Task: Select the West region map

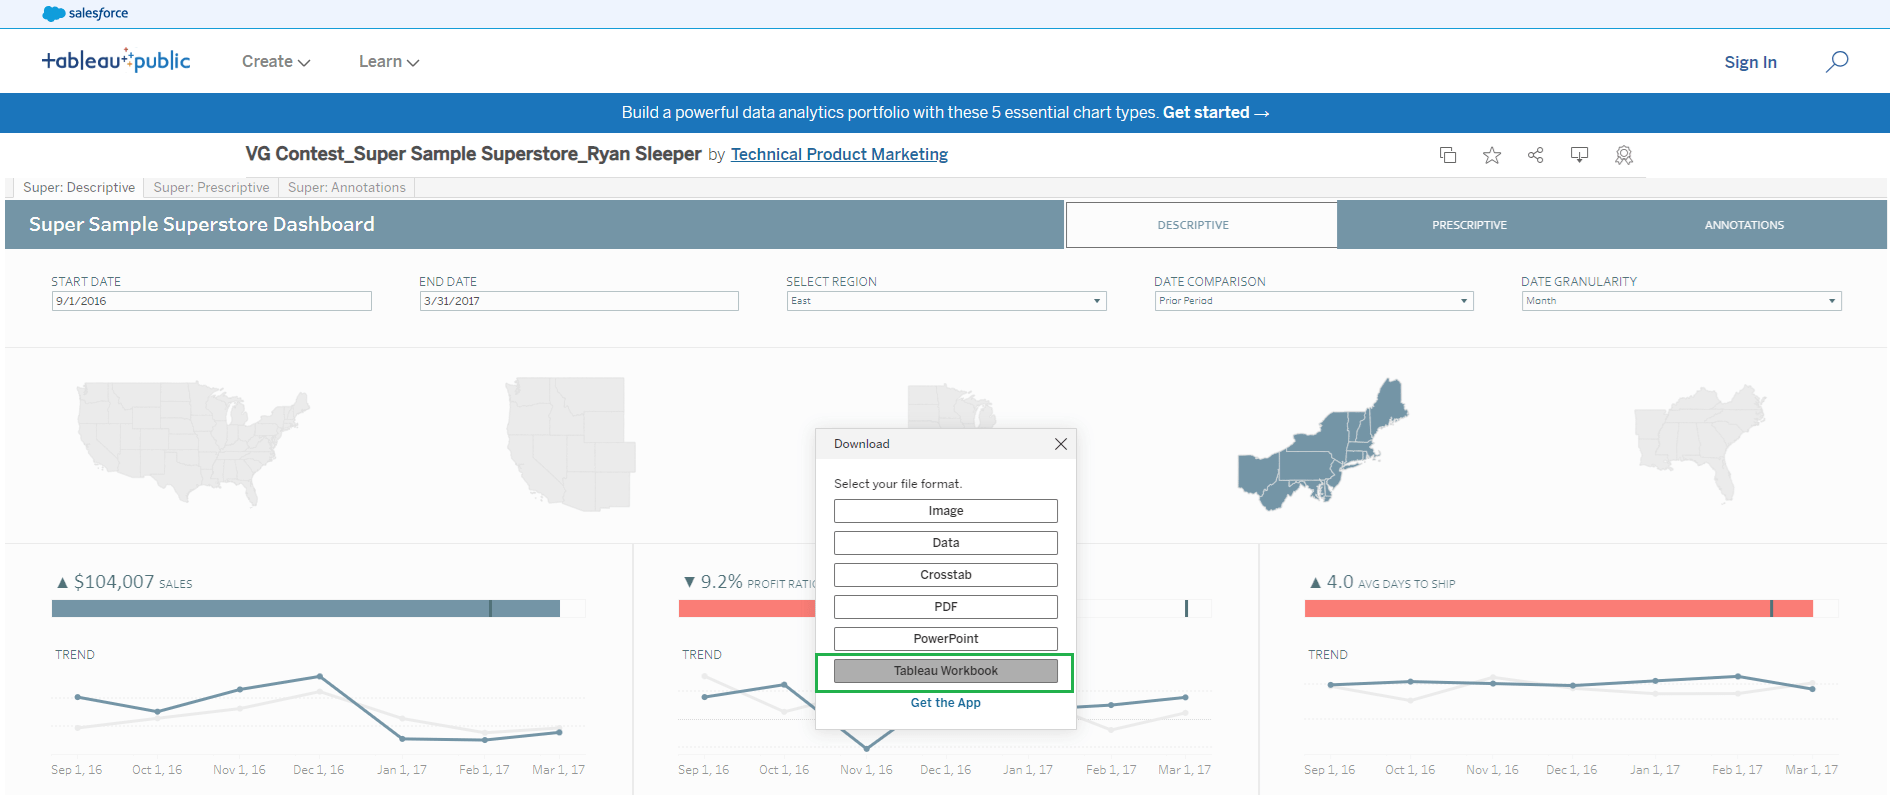Action: click(x=571, y=444)
